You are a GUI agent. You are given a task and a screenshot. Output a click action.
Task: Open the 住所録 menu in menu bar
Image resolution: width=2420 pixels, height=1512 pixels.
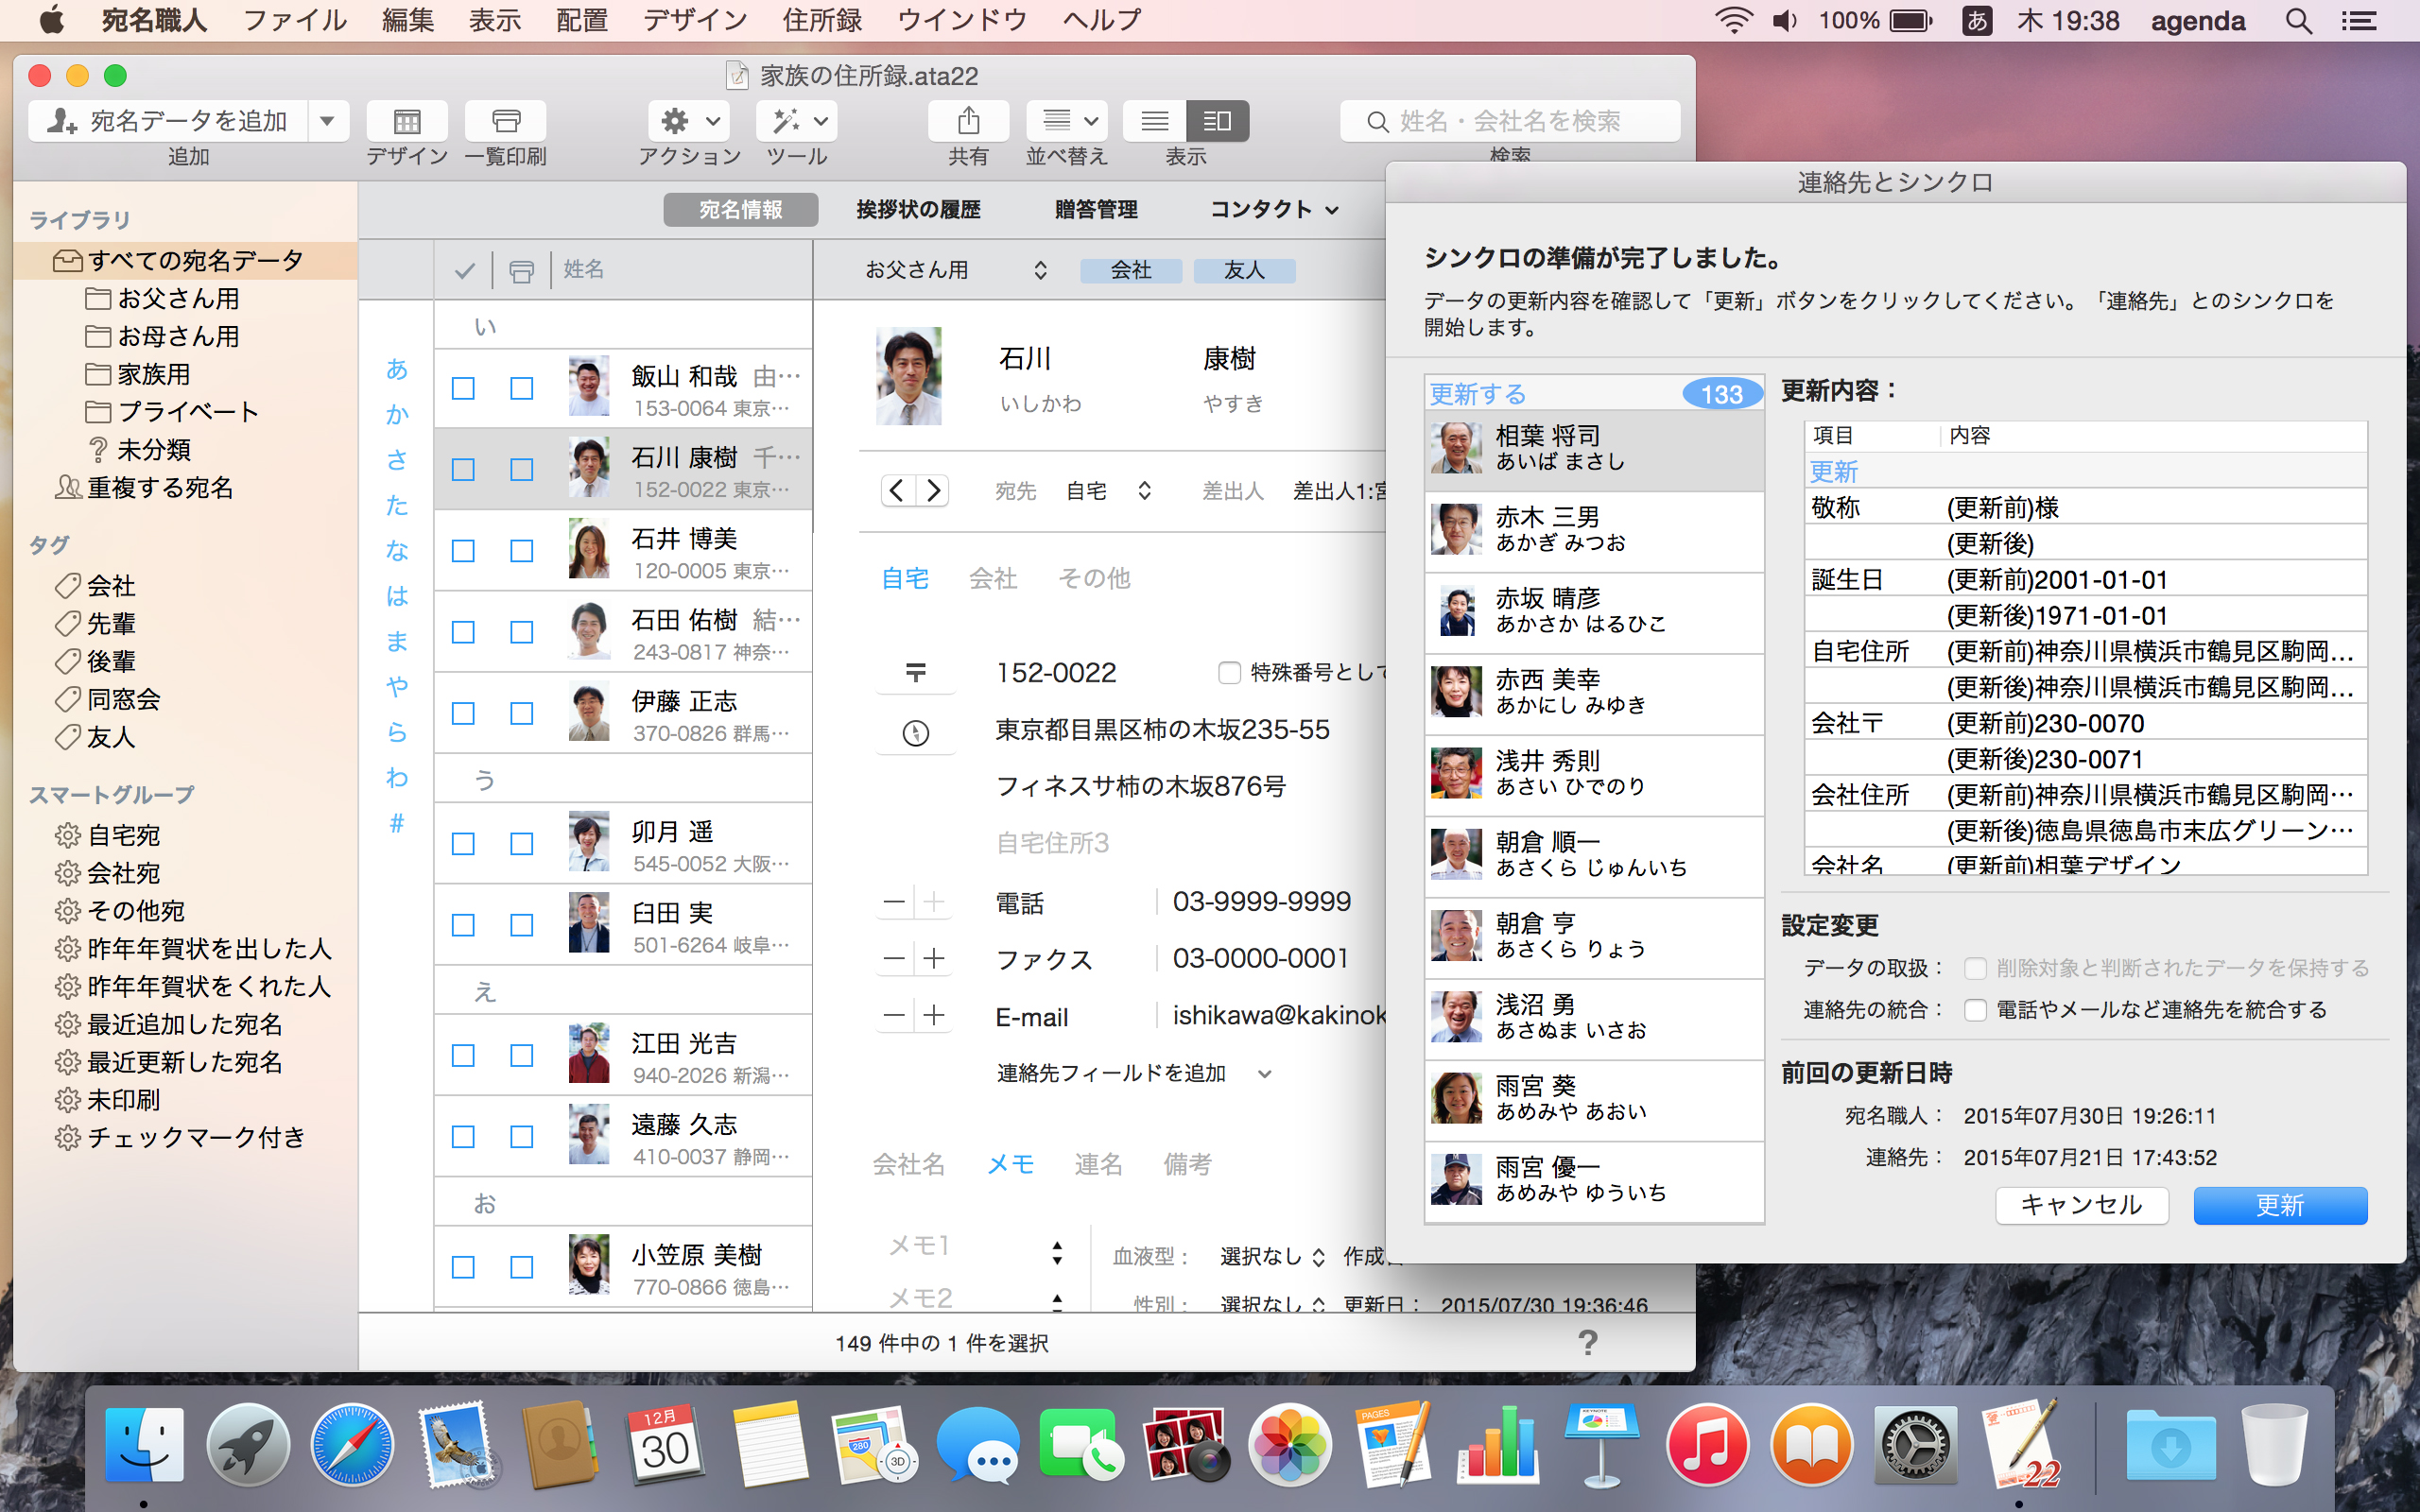pos(821,20)
